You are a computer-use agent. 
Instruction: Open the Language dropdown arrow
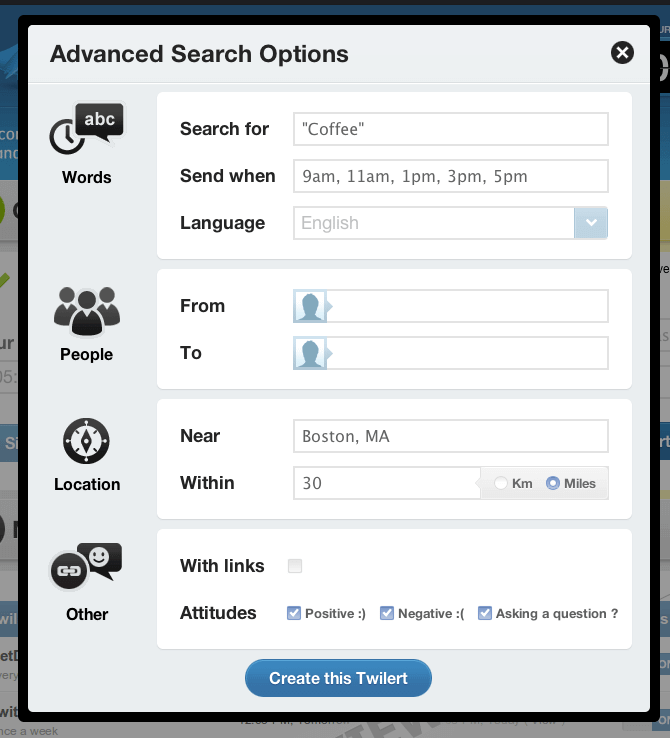point(591,223)
